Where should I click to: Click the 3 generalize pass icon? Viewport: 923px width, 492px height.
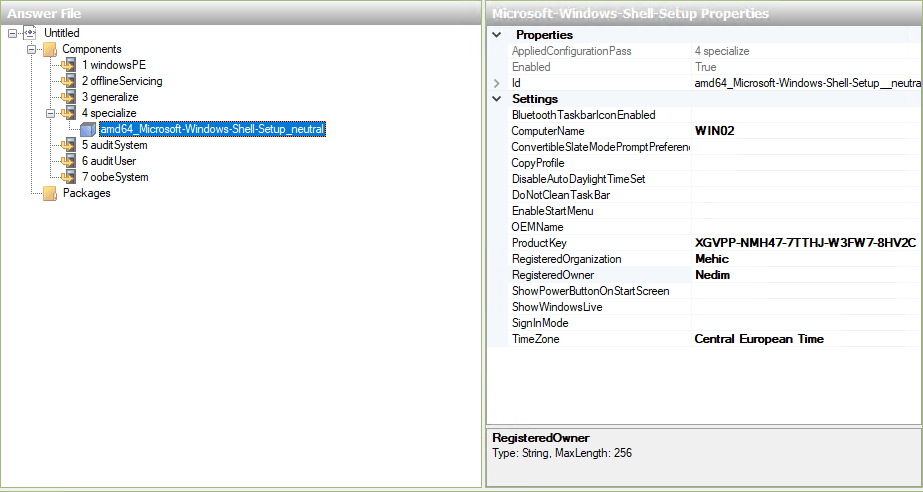point(68,97)
